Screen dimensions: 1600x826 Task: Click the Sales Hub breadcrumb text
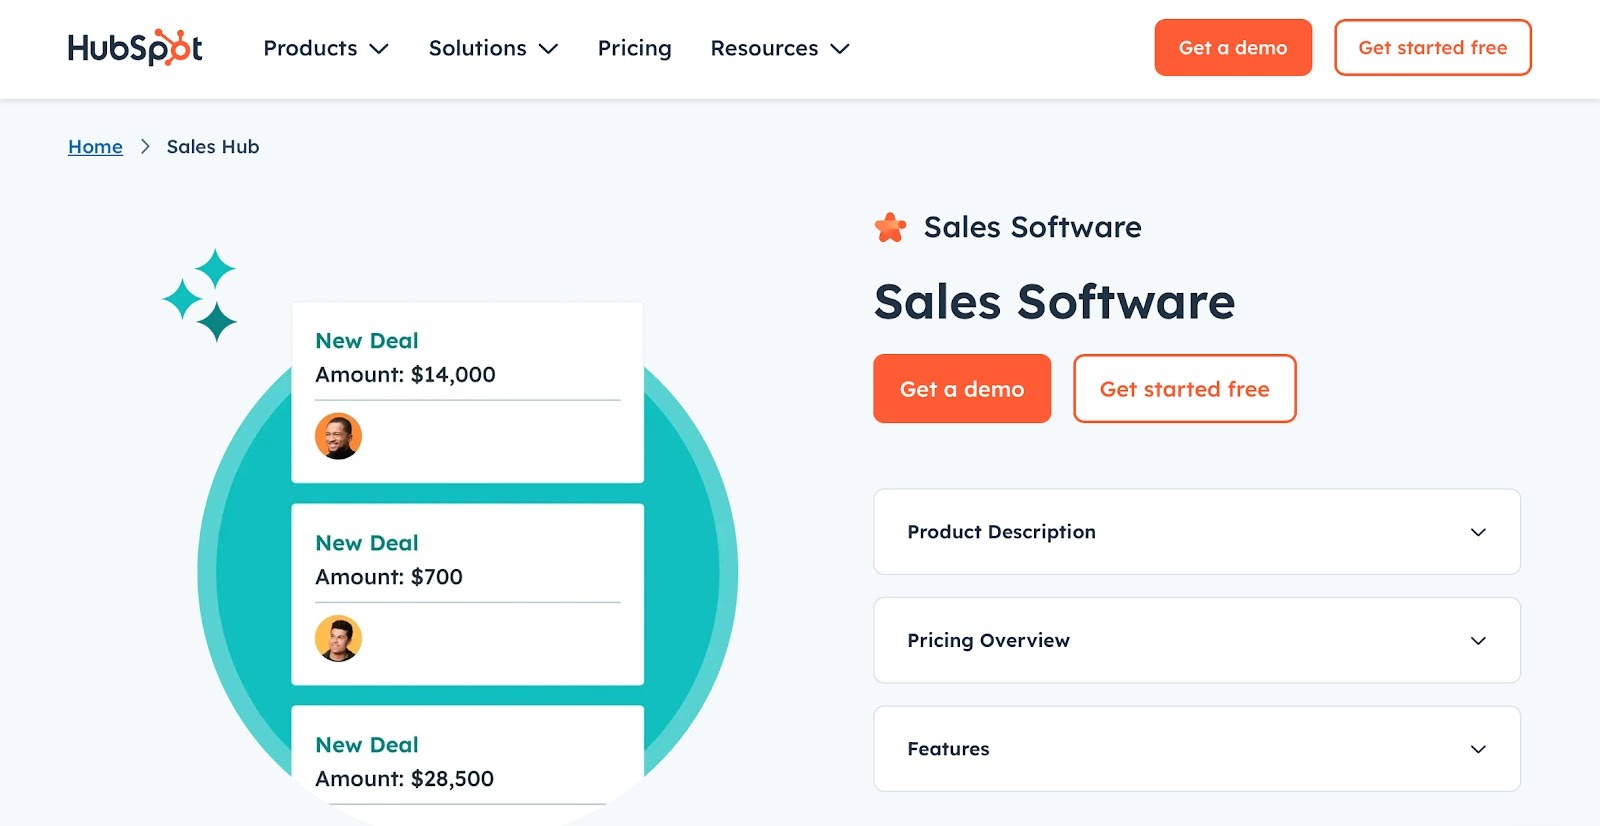[213, 147]
